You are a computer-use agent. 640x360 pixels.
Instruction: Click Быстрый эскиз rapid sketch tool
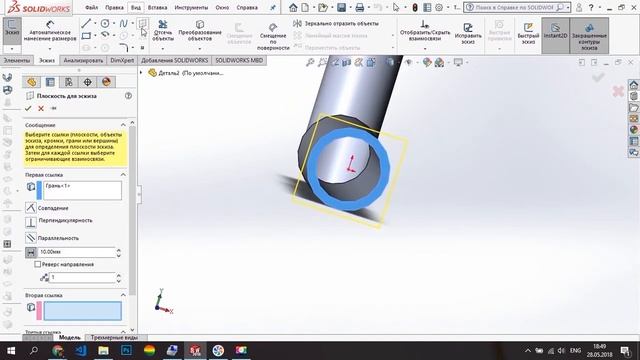coord(528,33)
